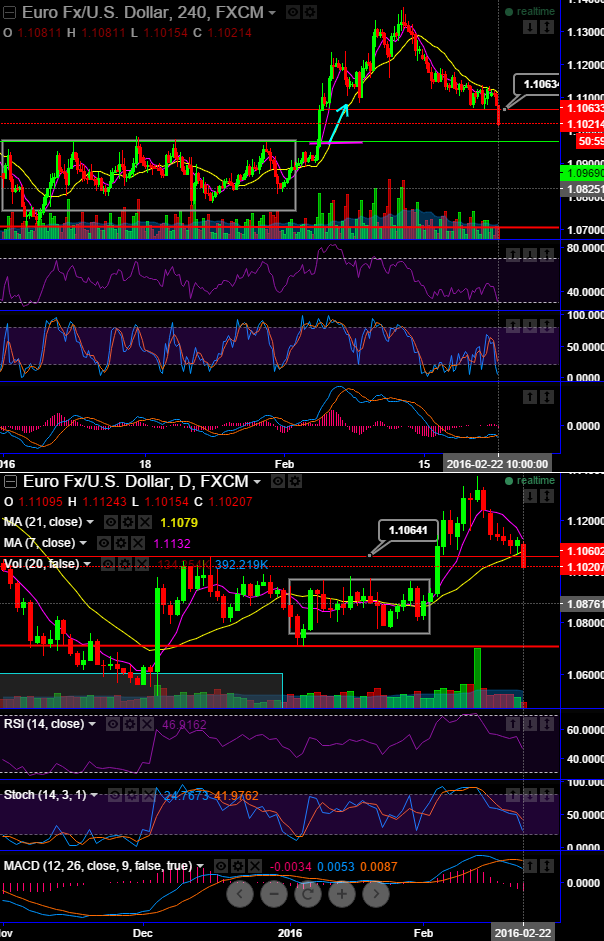The image size is (604, 941).
Task: Open MACD indicator settings gear
Action: click(x=238, y=866)
